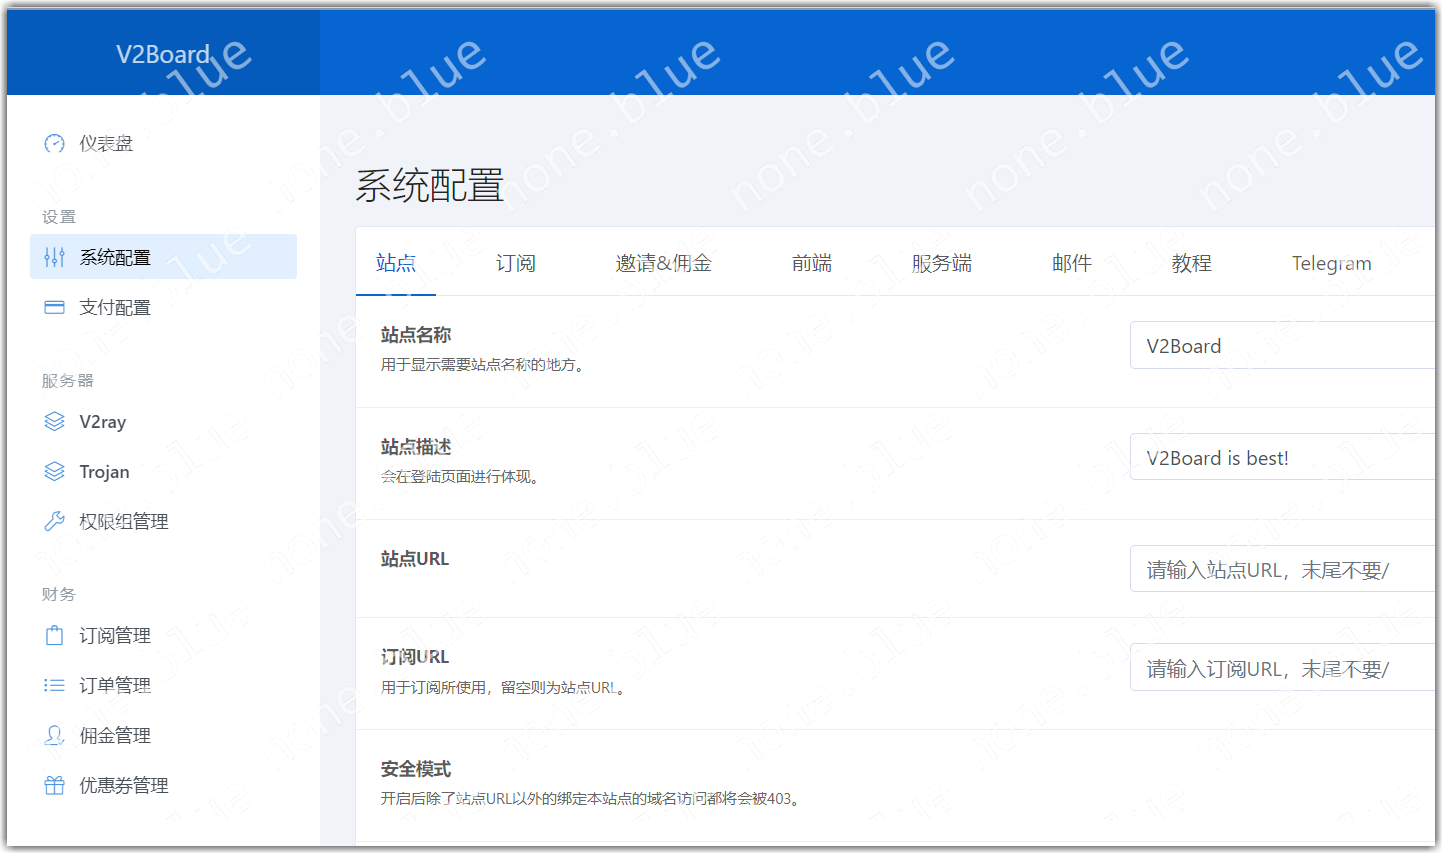Click the dashboard gauge icon

55,144
